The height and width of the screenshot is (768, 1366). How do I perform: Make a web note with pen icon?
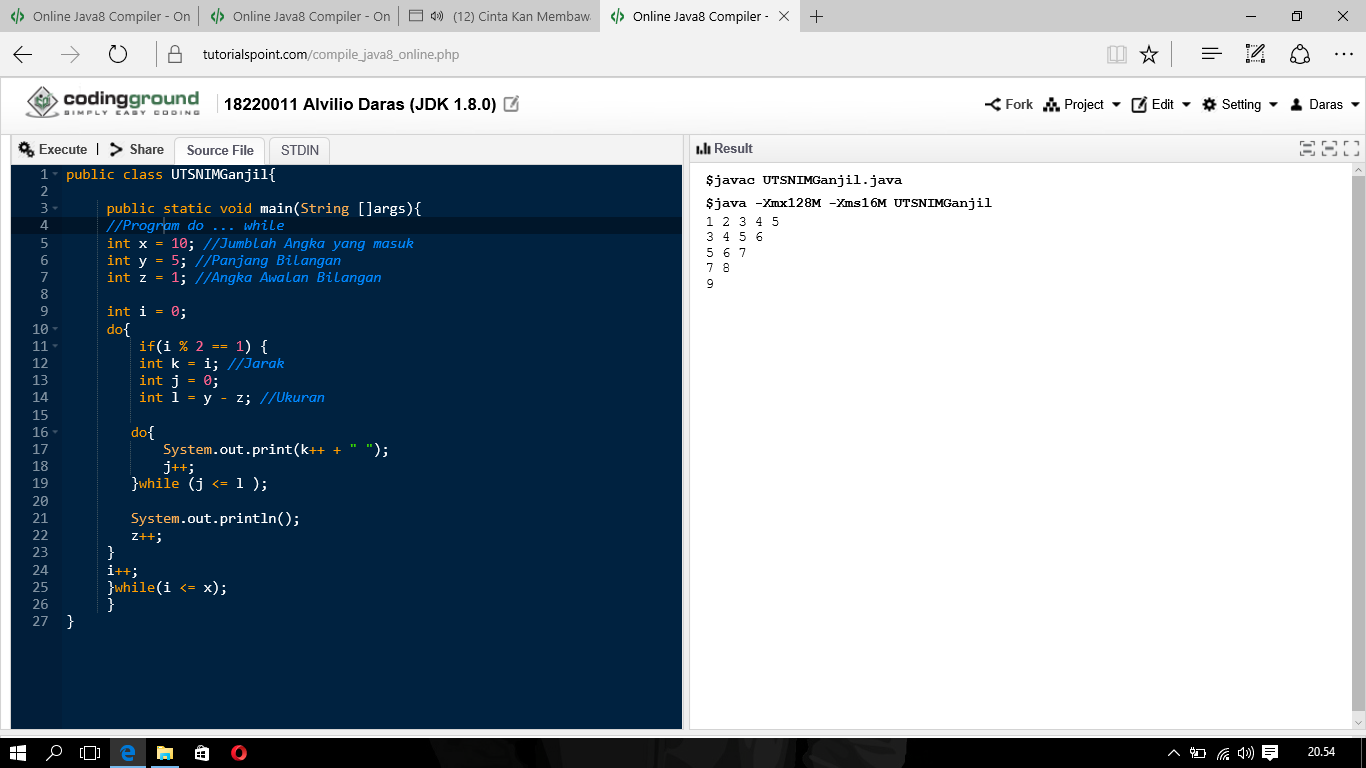[1256, 54]
